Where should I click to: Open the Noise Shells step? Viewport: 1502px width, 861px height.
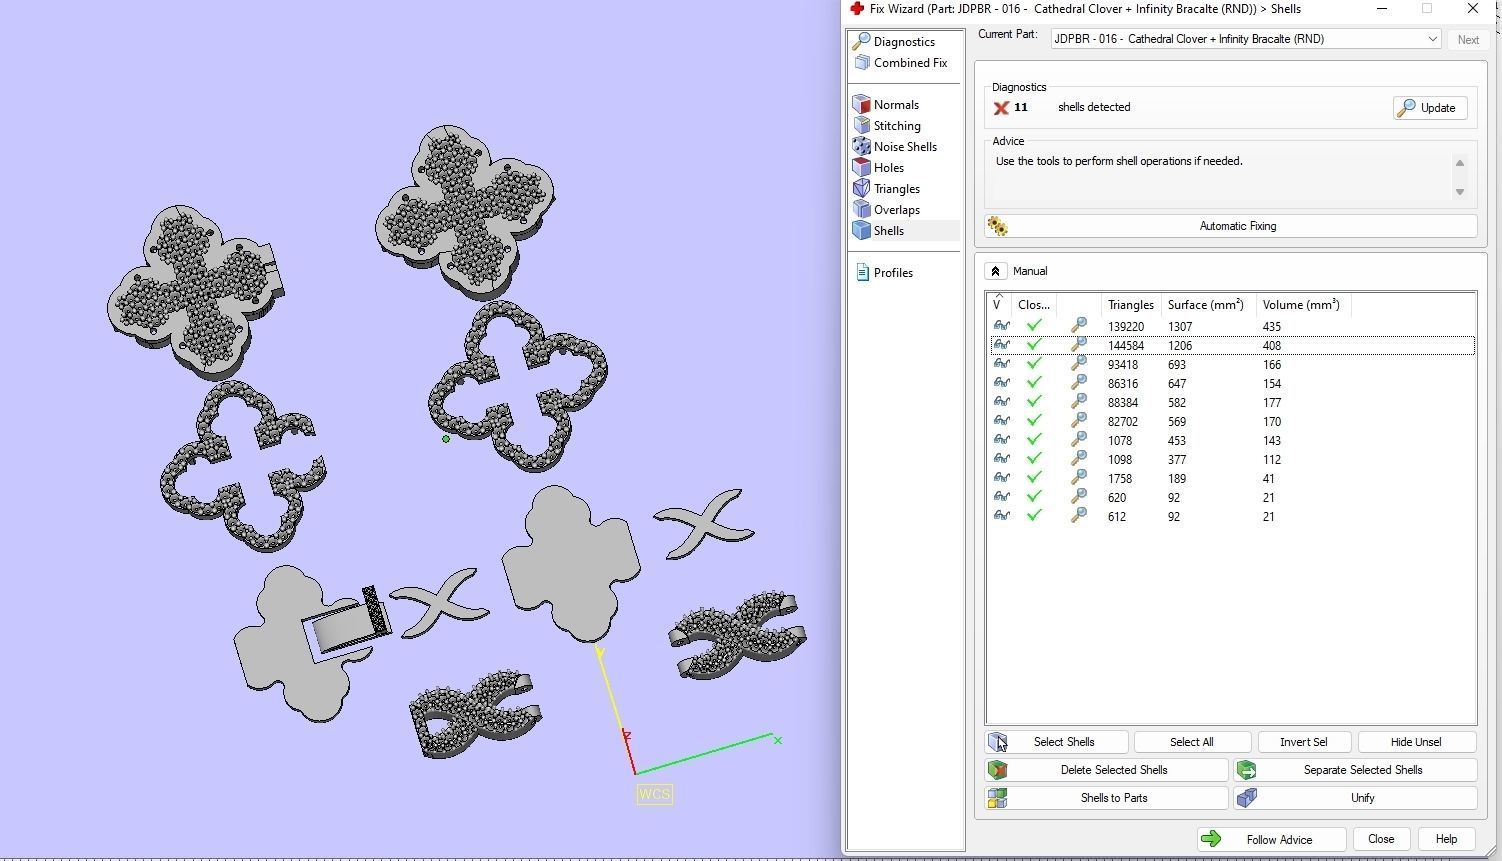click(905, 147)
